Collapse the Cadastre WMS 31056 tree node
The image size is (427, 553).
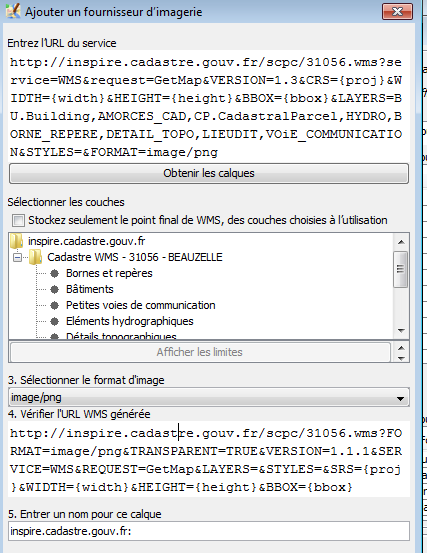click(x=17, y=257)
